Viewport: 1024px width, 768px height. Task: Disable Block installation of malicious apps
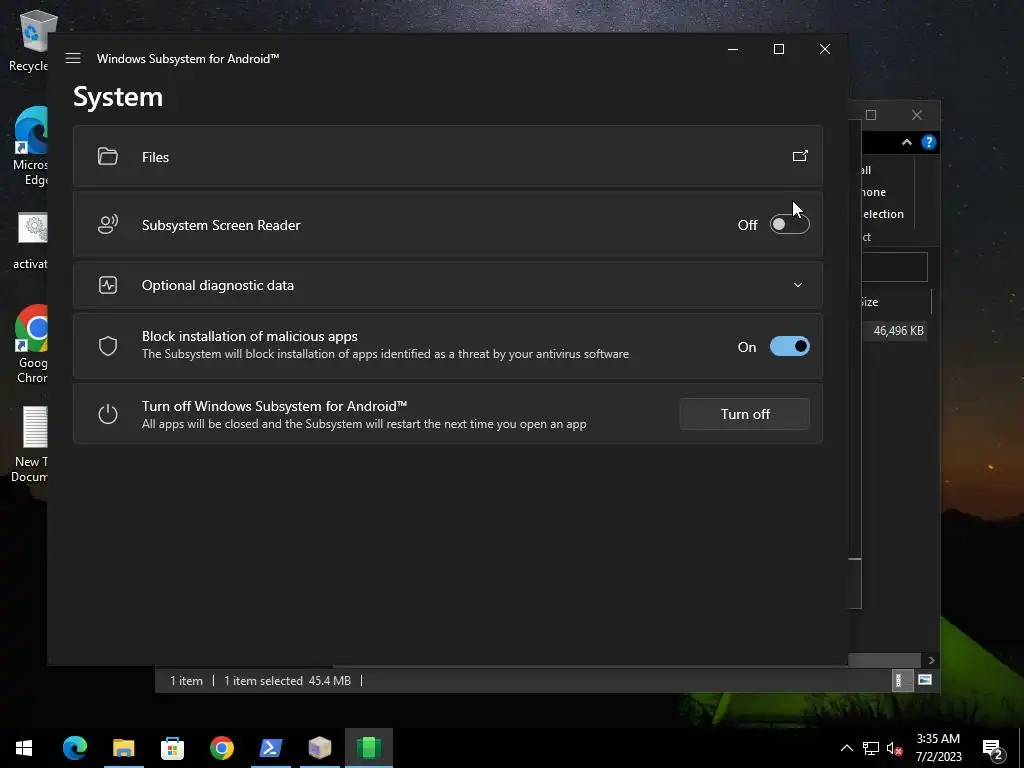[x=790, y=347]
